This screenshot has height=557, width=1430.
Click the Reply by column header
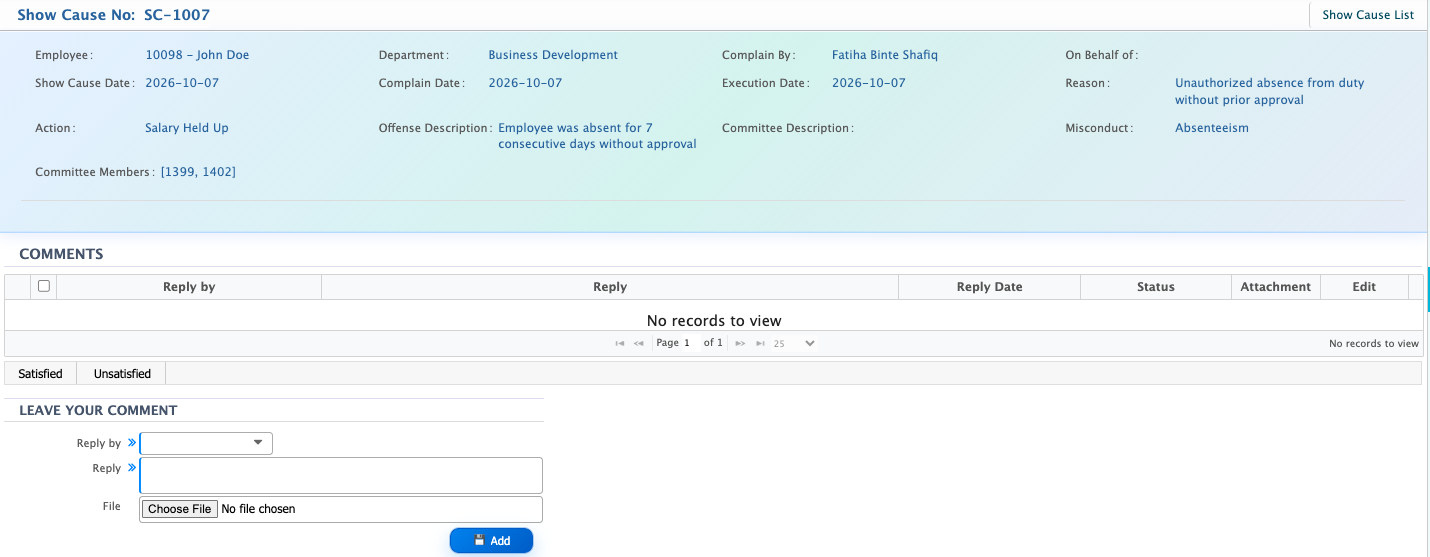pos(189,287)
